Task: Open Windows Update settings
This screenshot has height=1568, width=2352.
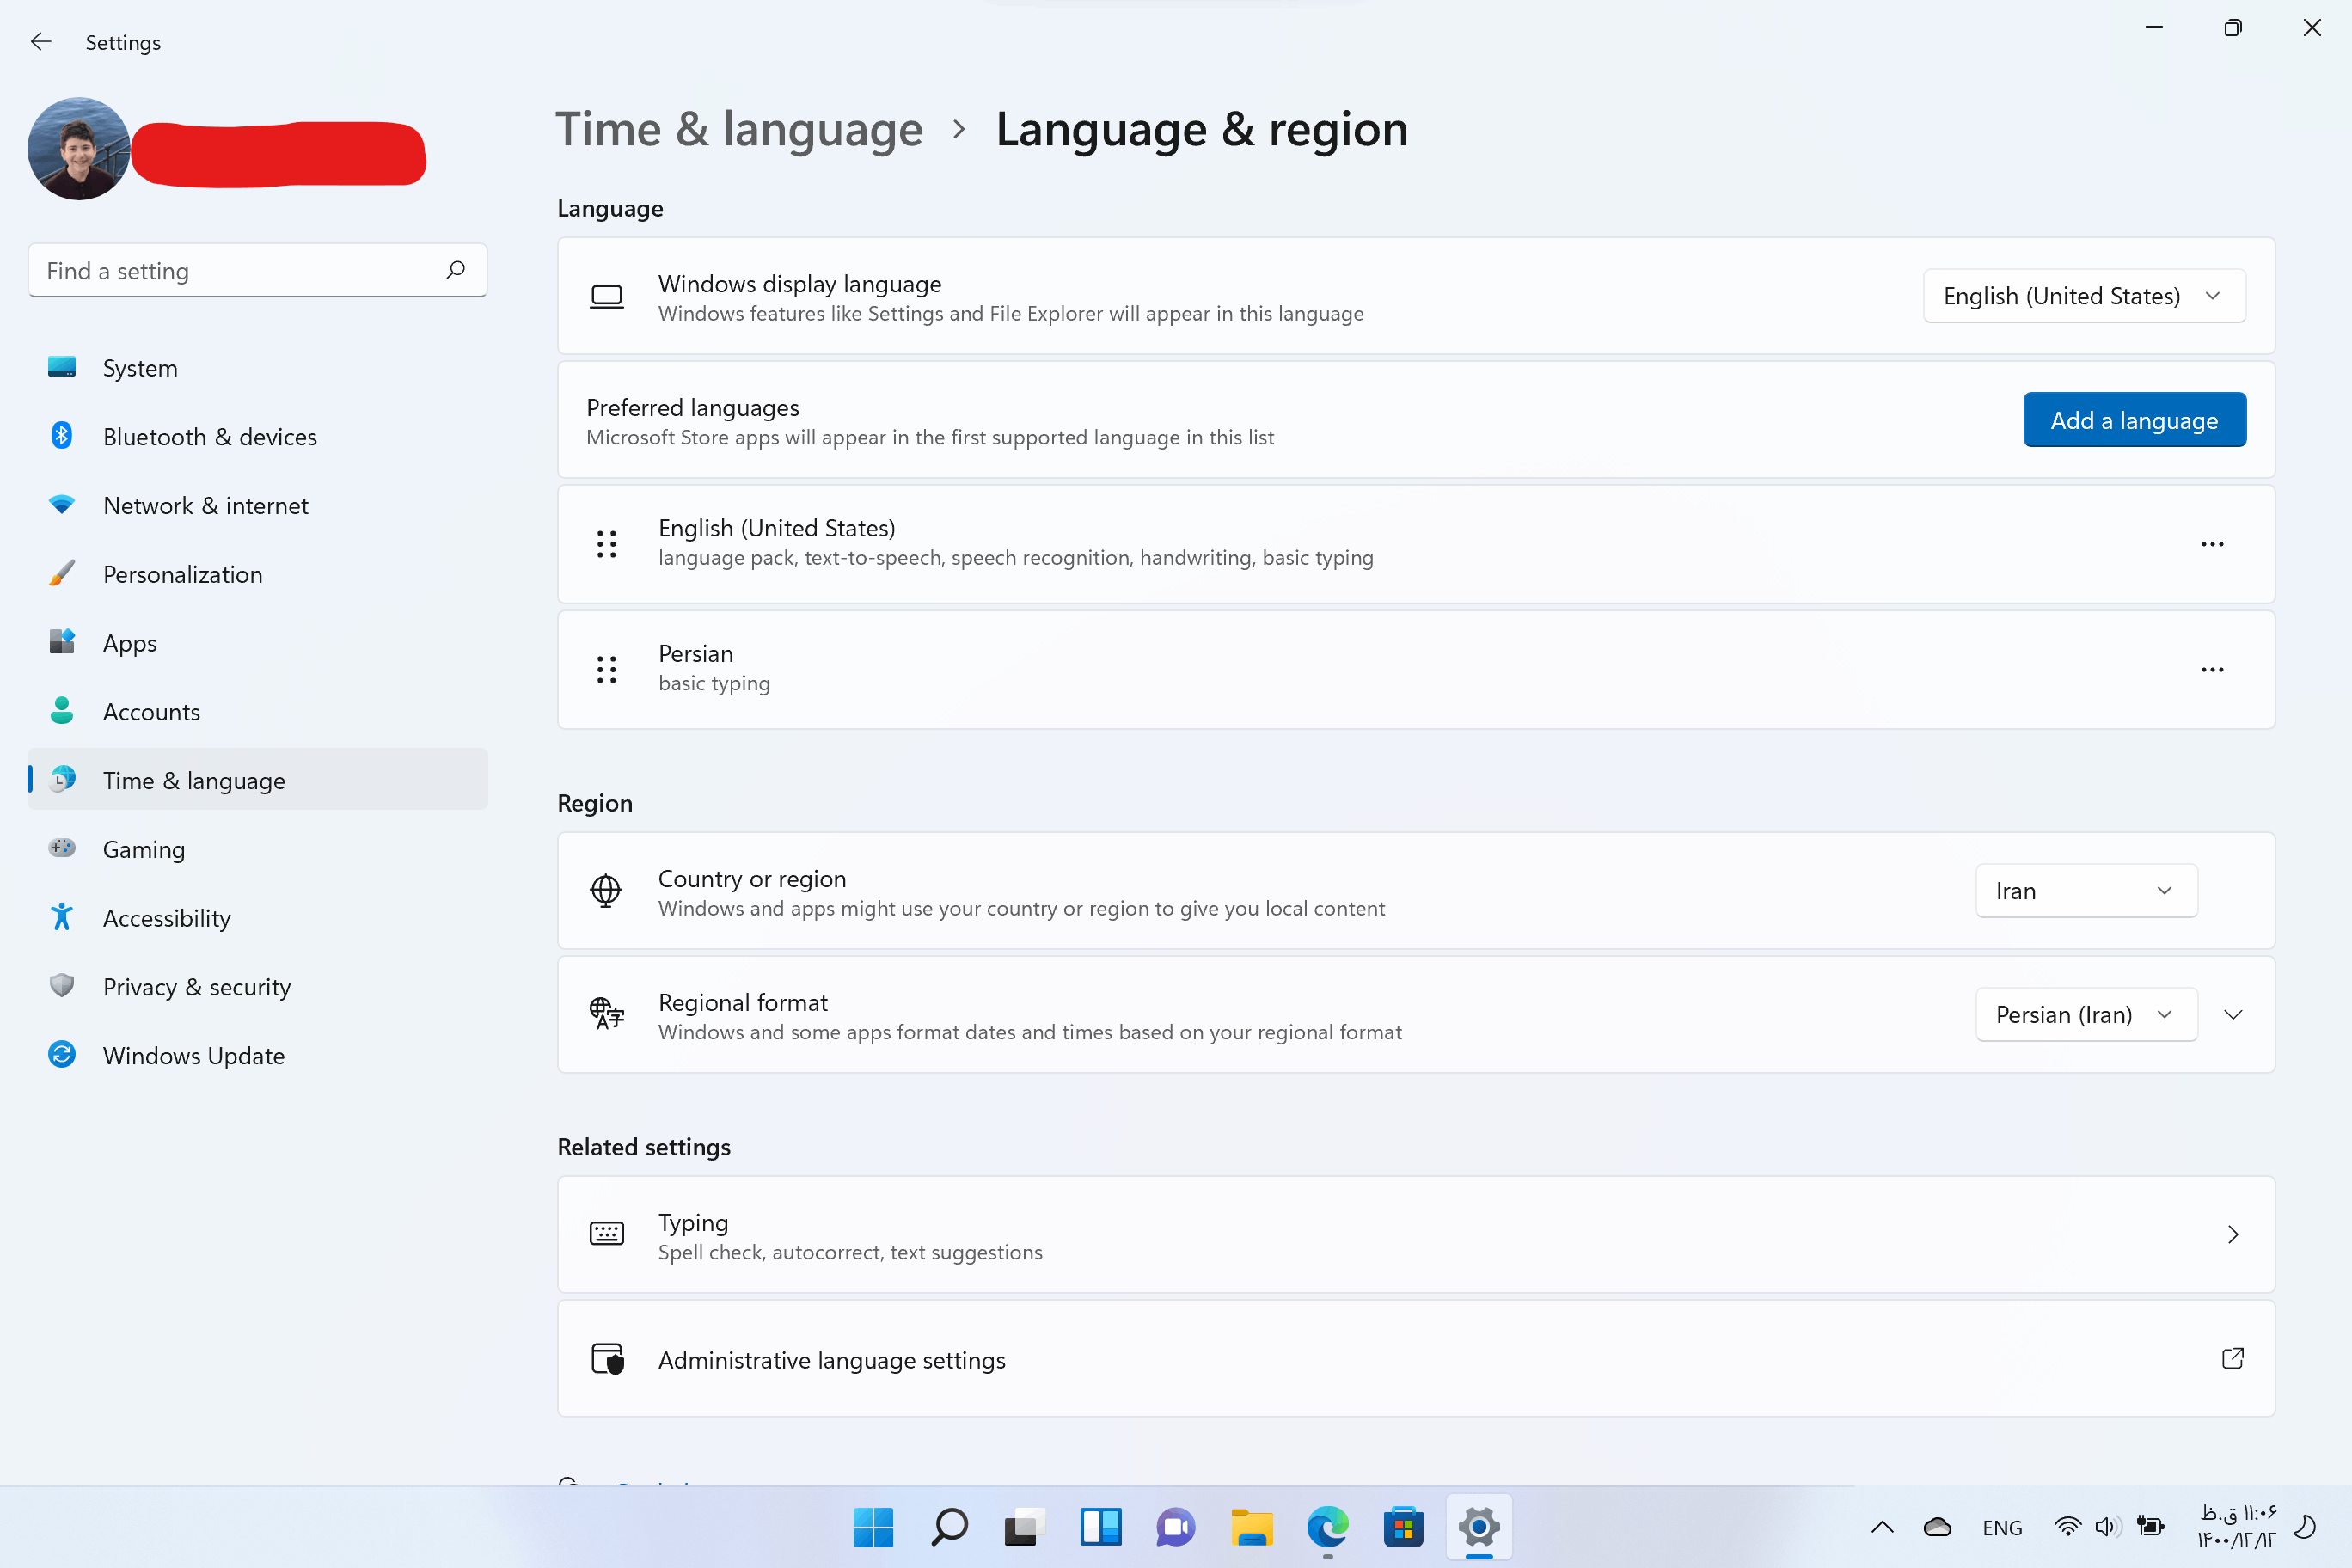Action: (x=258, y=1055)
